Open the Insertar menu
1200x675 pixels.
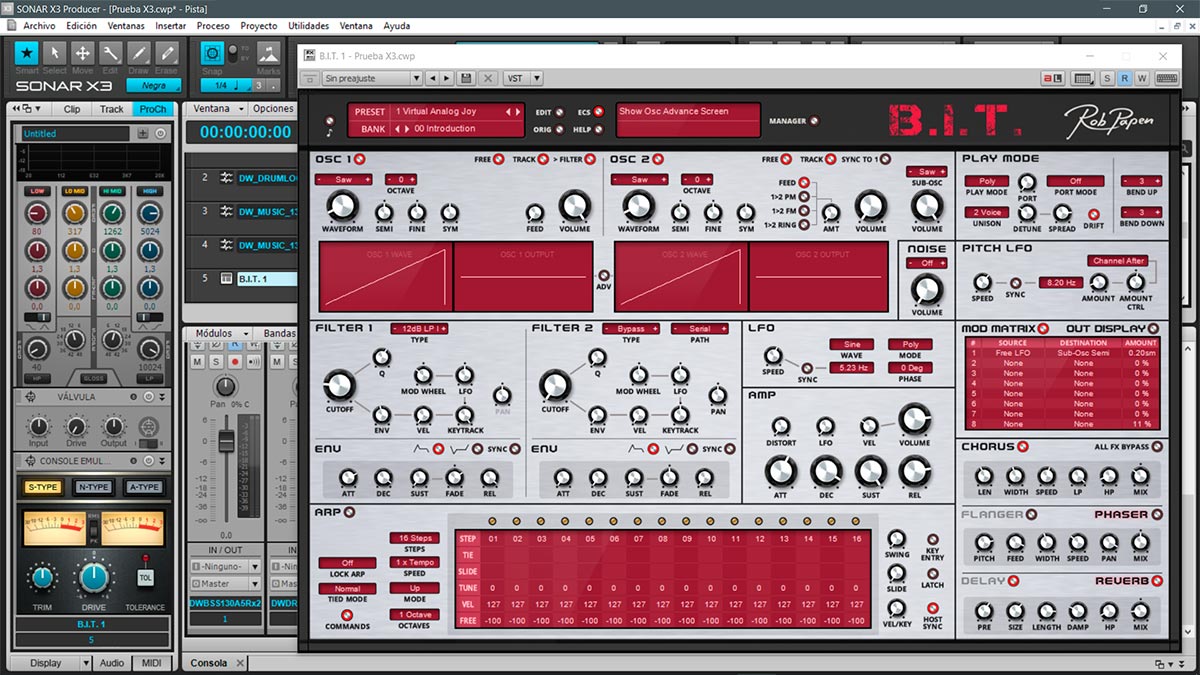click(x=171, y=25)
